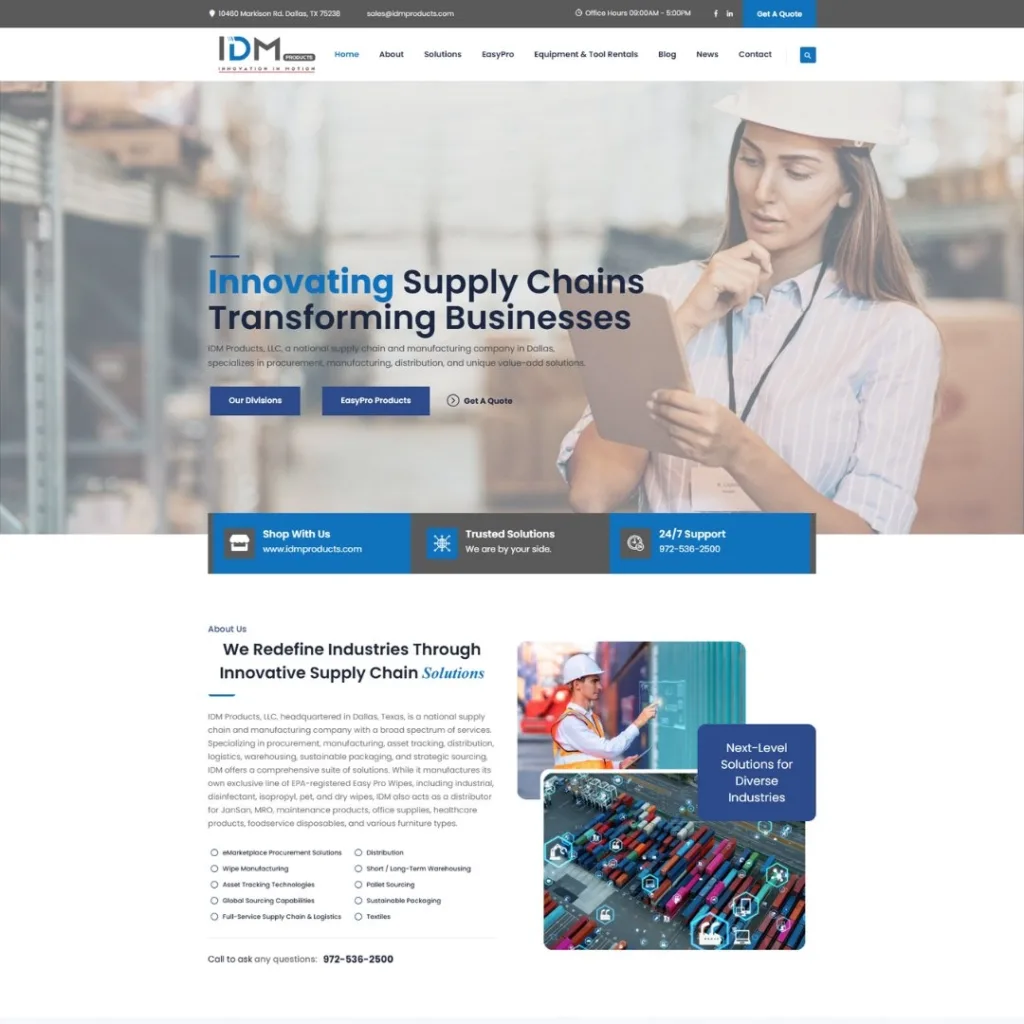Open the Facebook social icon
The image size is (1024, 1024).
tap(715, 14)
